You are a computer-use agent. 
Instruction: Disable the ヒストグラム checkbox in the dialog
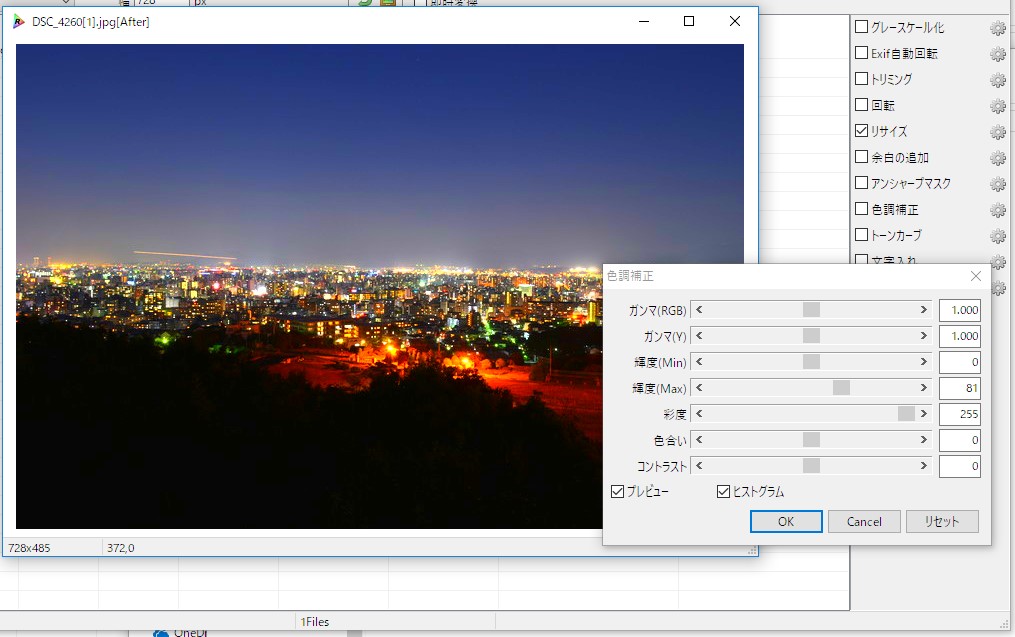click(x=723, y=491)
